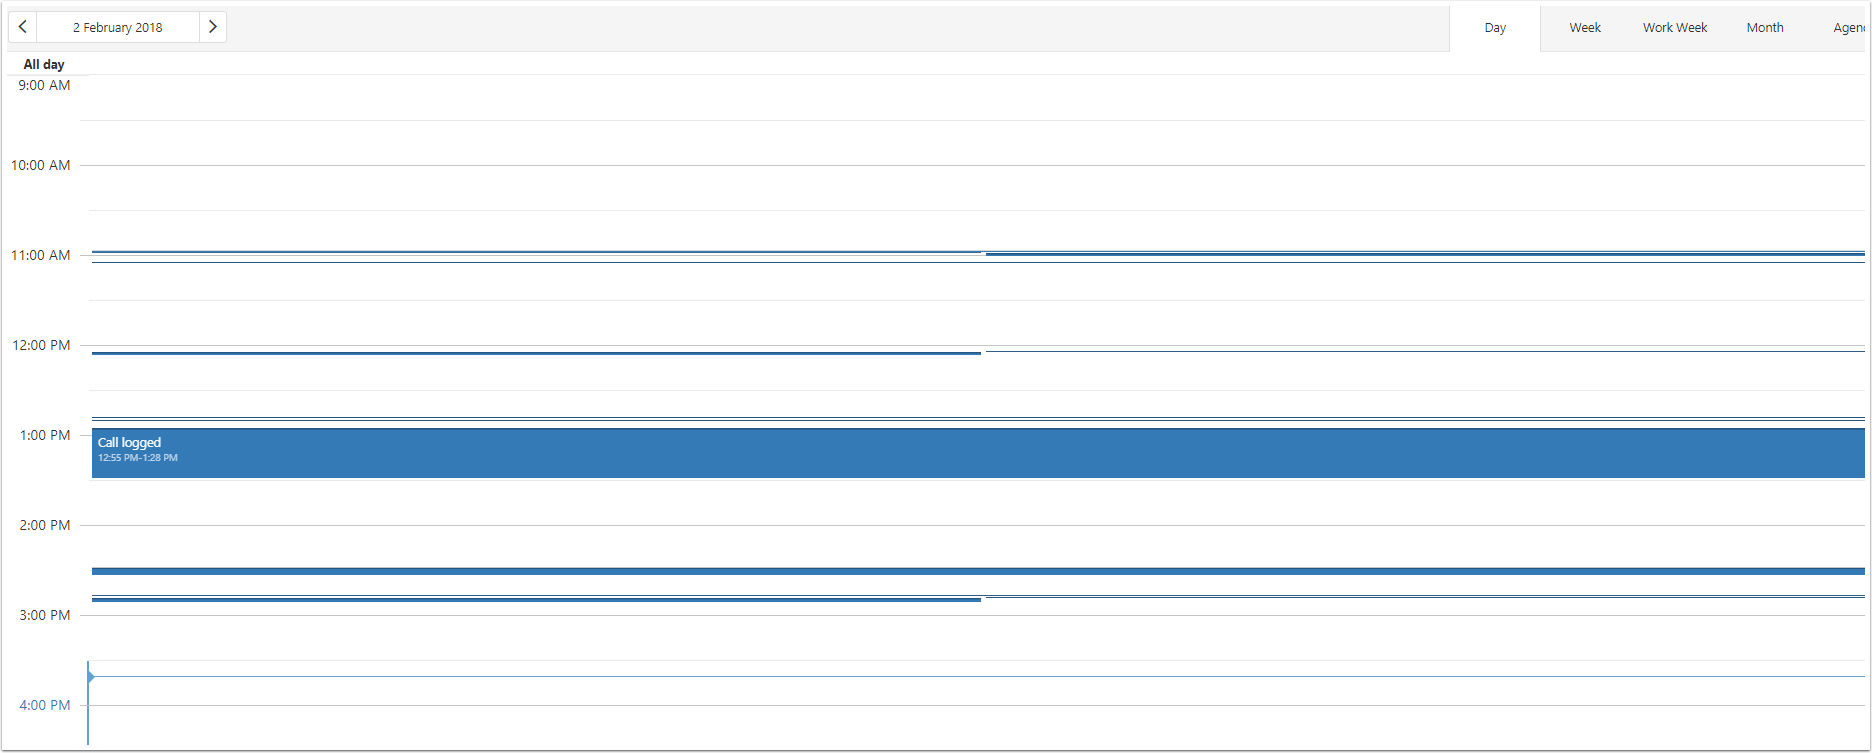
Task: Click the 12:55 PM-1:28 PM event time text
Action: pyautogui.click(x=138, y=458)
